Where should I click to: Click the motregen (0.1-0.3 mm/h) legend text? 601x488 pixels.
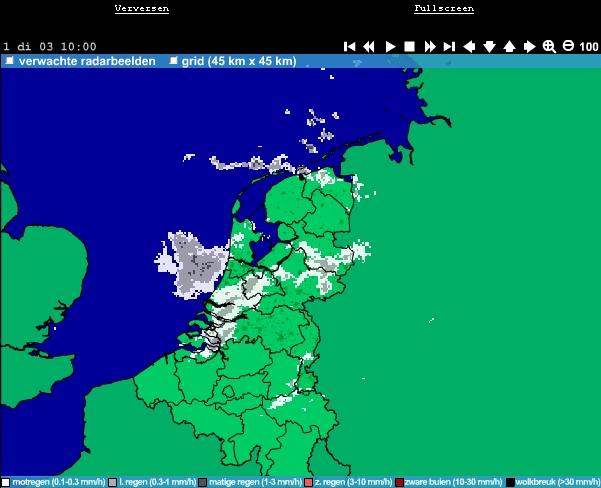[x=59, y=482]
